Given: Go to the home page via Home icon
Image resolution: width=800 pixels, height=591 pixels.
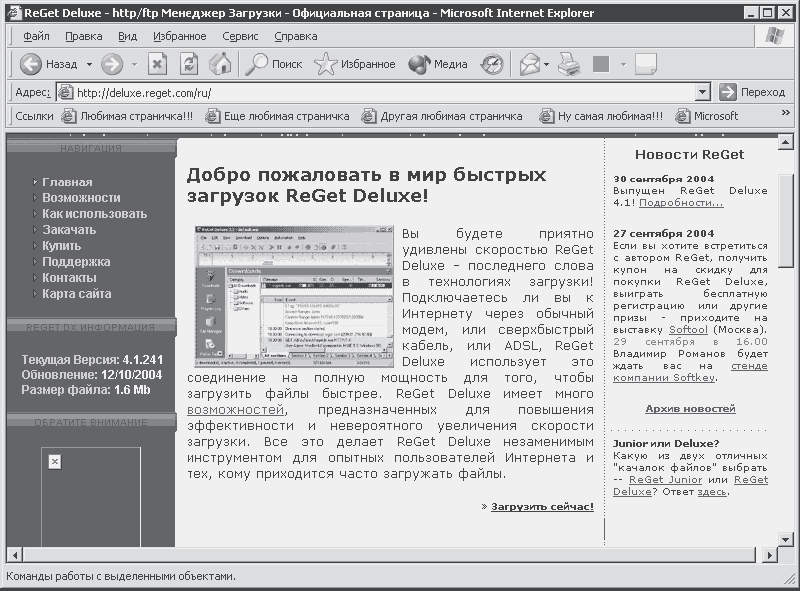Looking at the screenshot, I should 220,64.
